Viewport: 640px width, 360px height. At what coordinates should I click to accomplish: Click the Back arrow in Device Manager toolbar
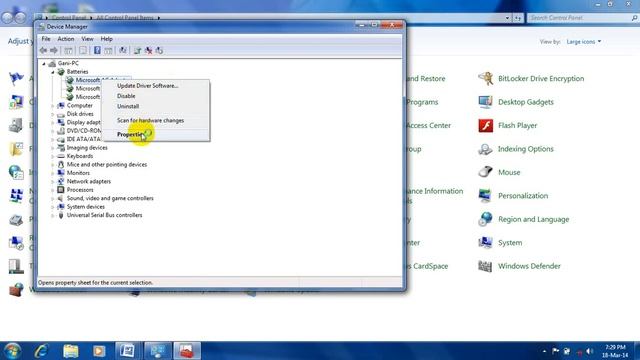[x=43, y=50]
